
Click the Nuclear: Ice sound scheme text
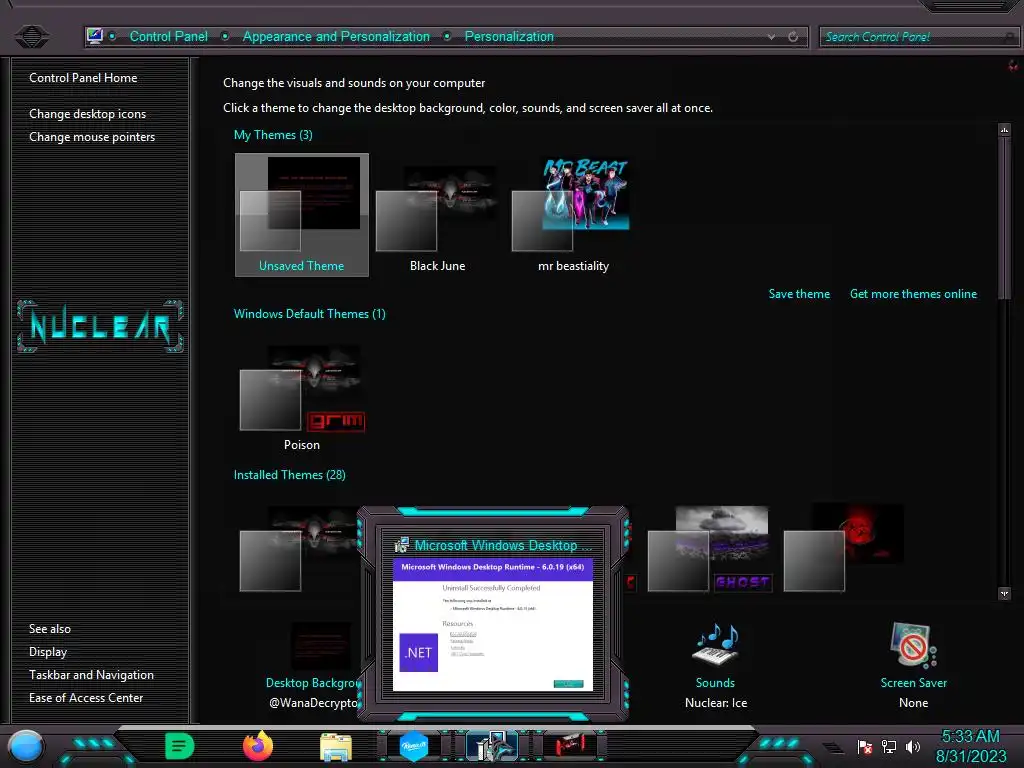click(x=716, y=703)
